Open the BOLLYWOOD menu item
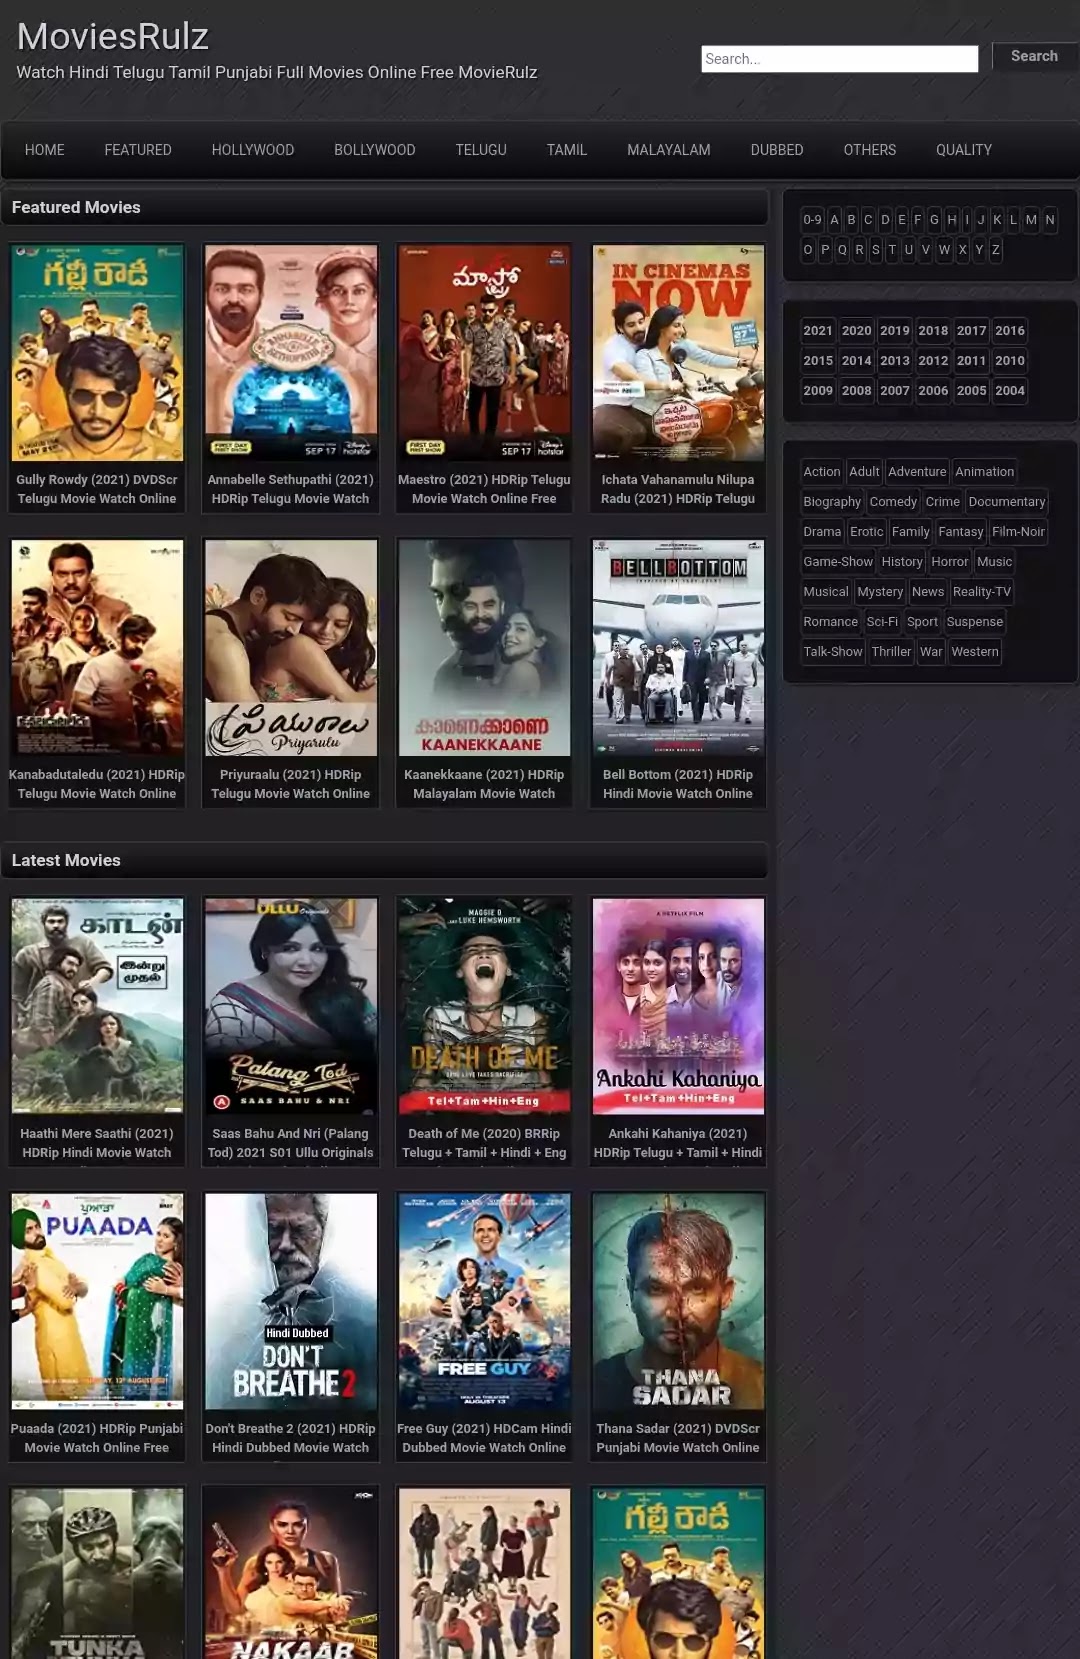The image size is (1080, 1659). point(375,150)
